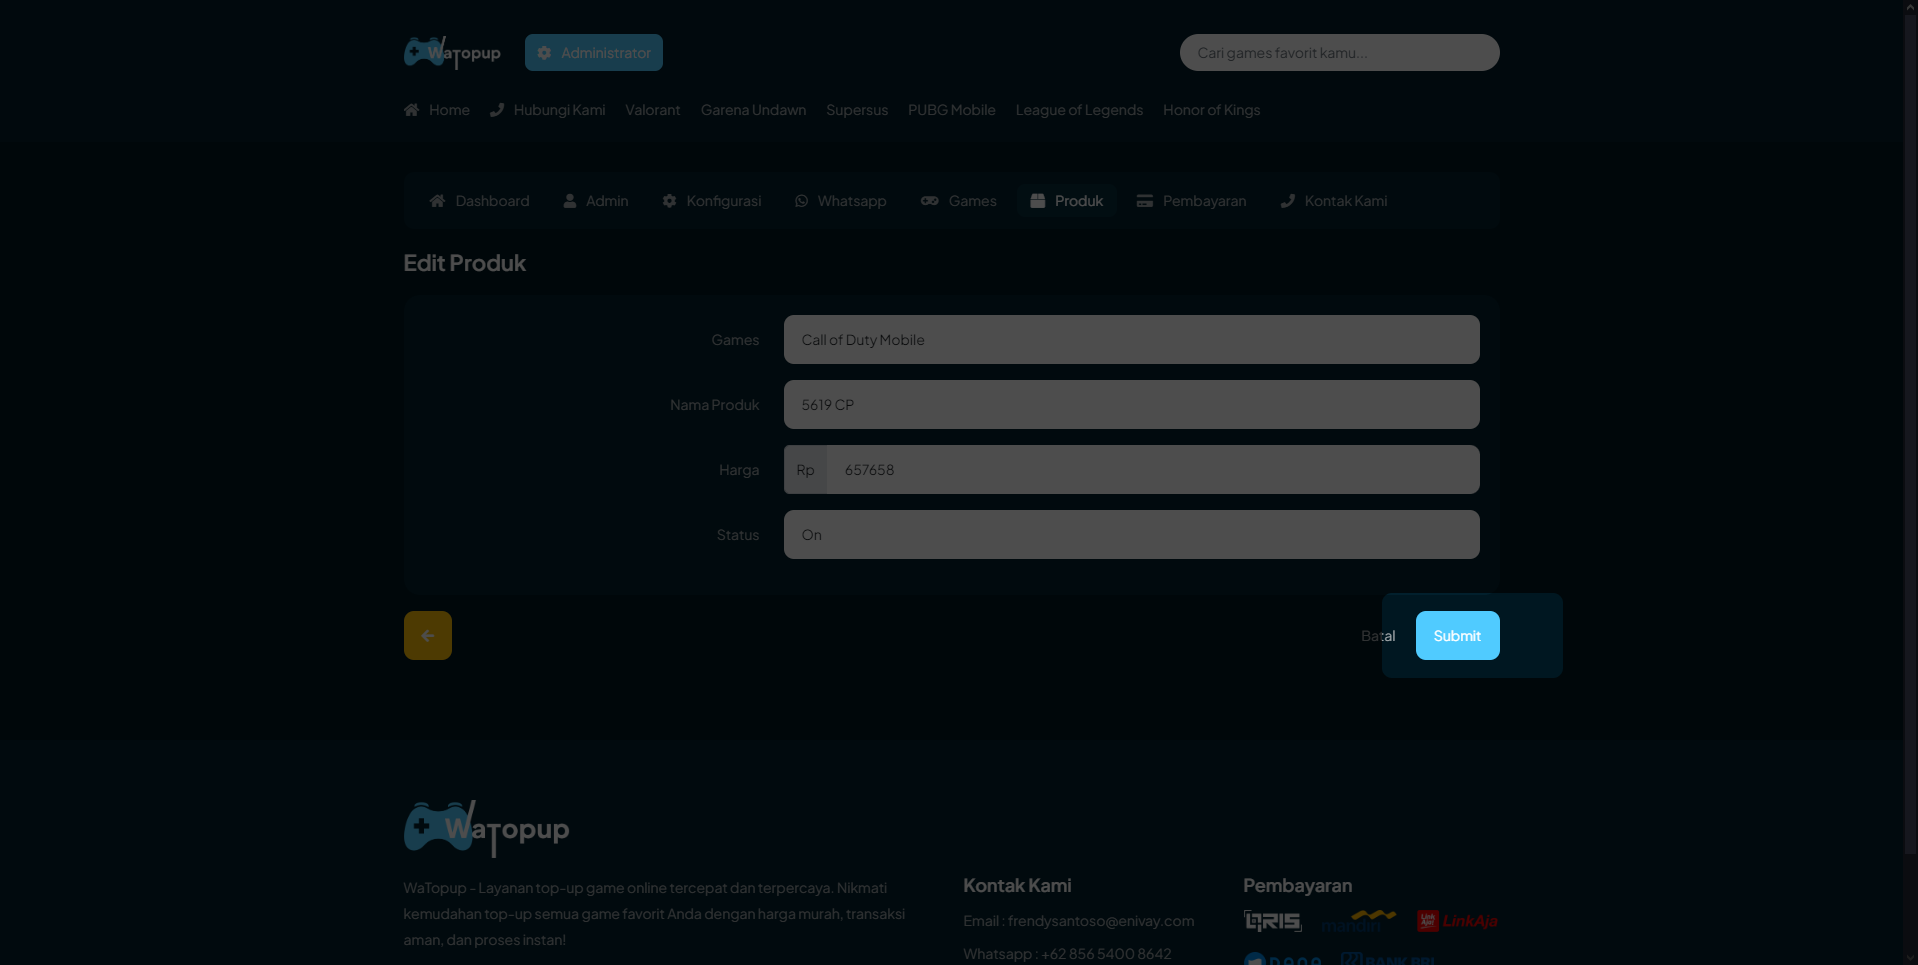
Task: Select the Produk tab
Action: [1067, 201]
